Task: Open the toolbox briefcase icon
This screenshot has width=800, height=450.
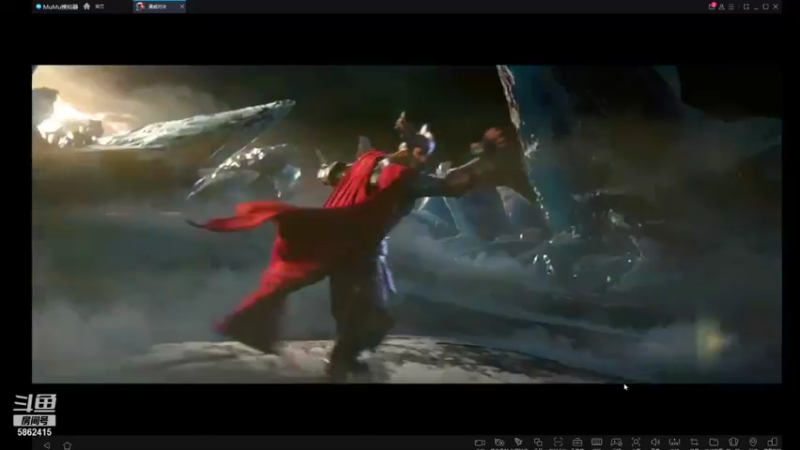Action: point(577,442)
